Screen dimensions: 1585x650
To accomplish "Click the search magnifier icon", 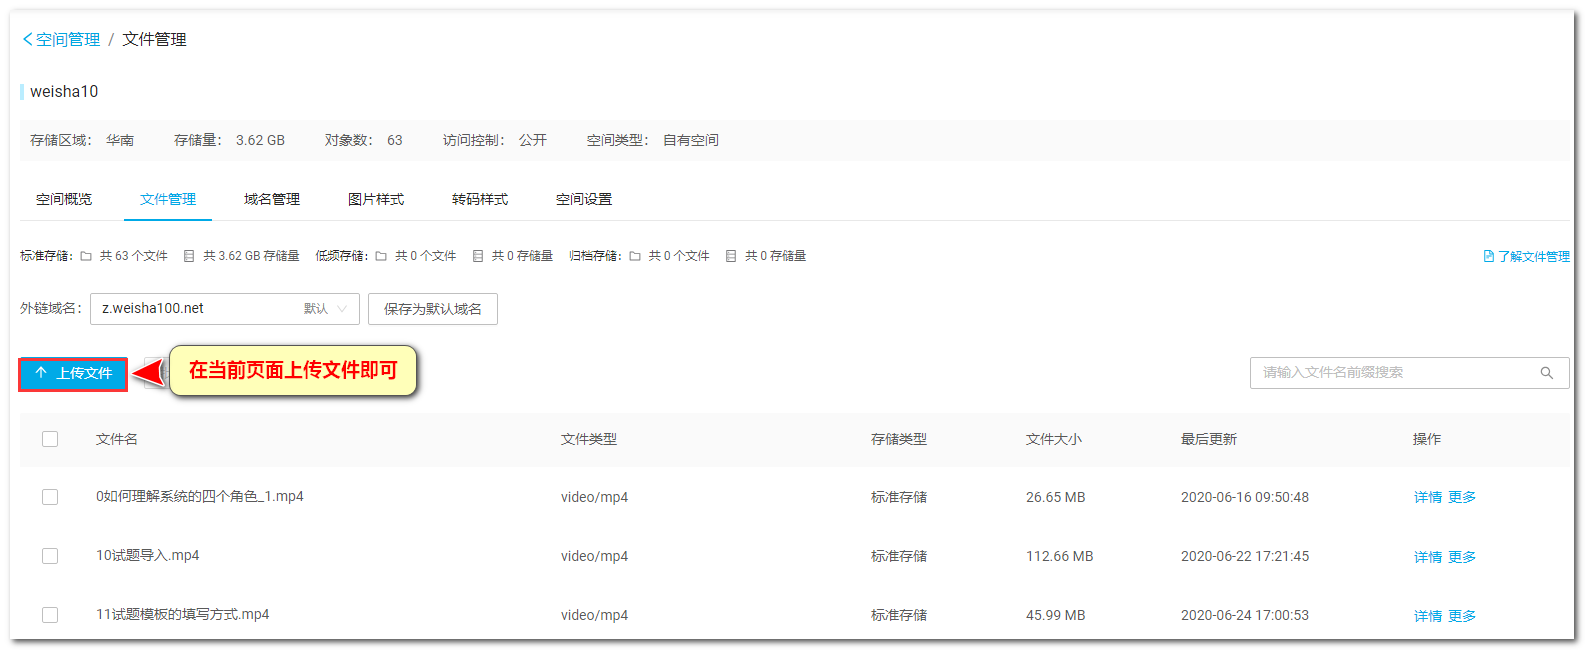I will point(1546,373).
